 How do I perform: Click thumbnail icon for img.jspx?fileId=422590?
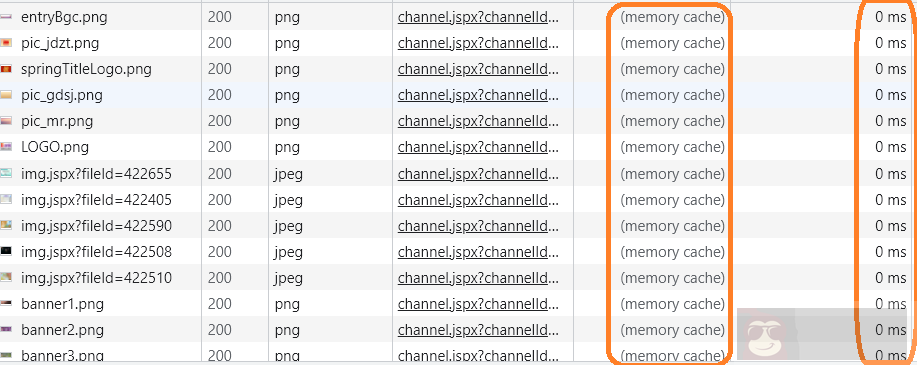pos(6,226)
